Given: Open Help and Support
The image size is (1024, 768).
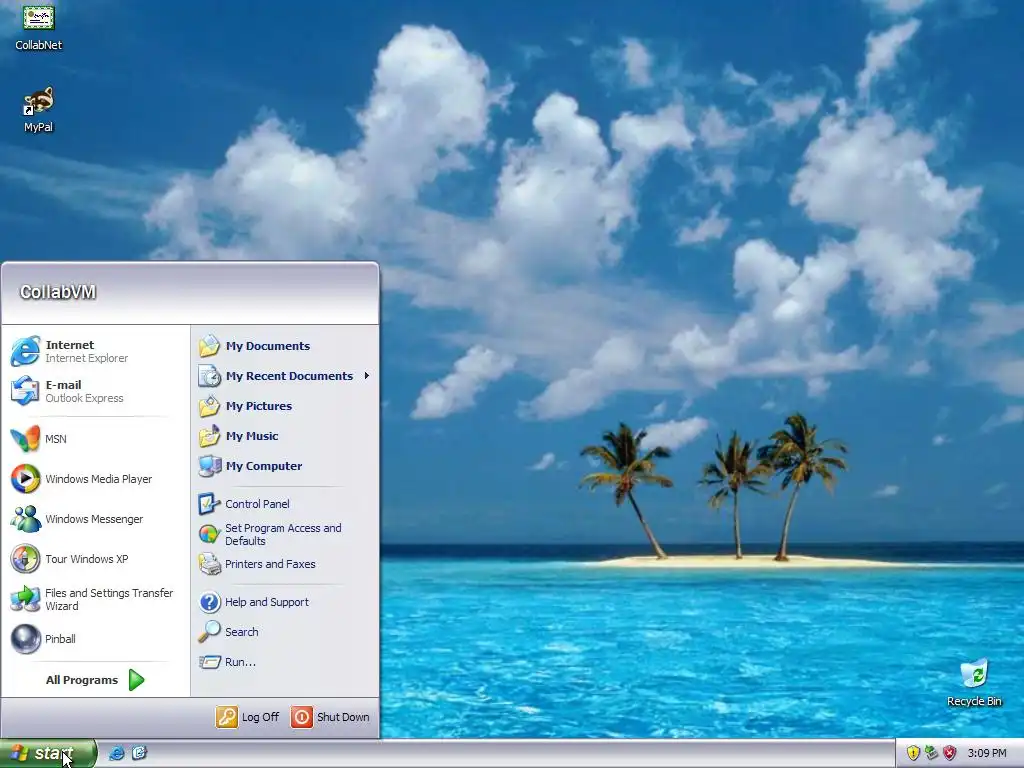Looking at the screenshot, I should [x=285, y=601].
